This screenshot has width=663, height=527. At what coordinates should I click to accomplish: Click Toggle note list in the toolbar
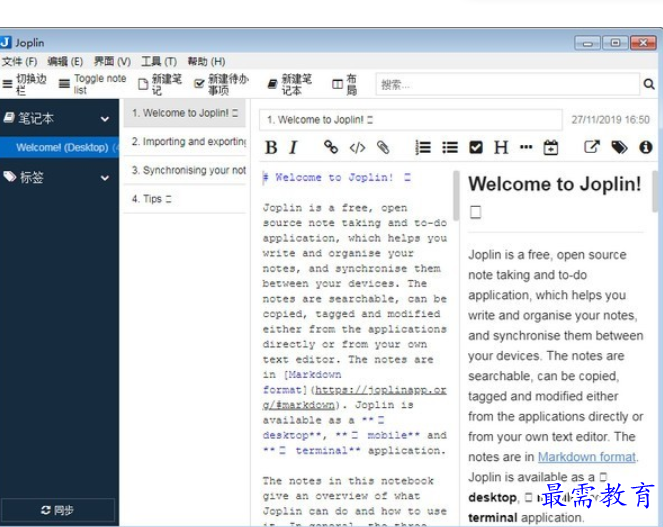tap(93, 84)
